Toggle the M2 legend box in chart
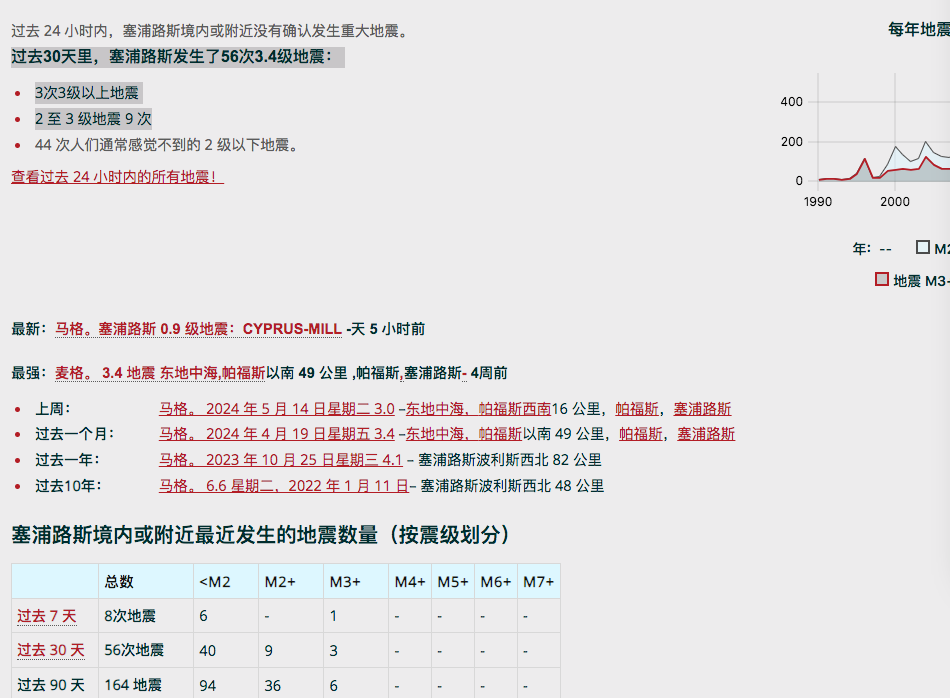 [x=922, y=248]
